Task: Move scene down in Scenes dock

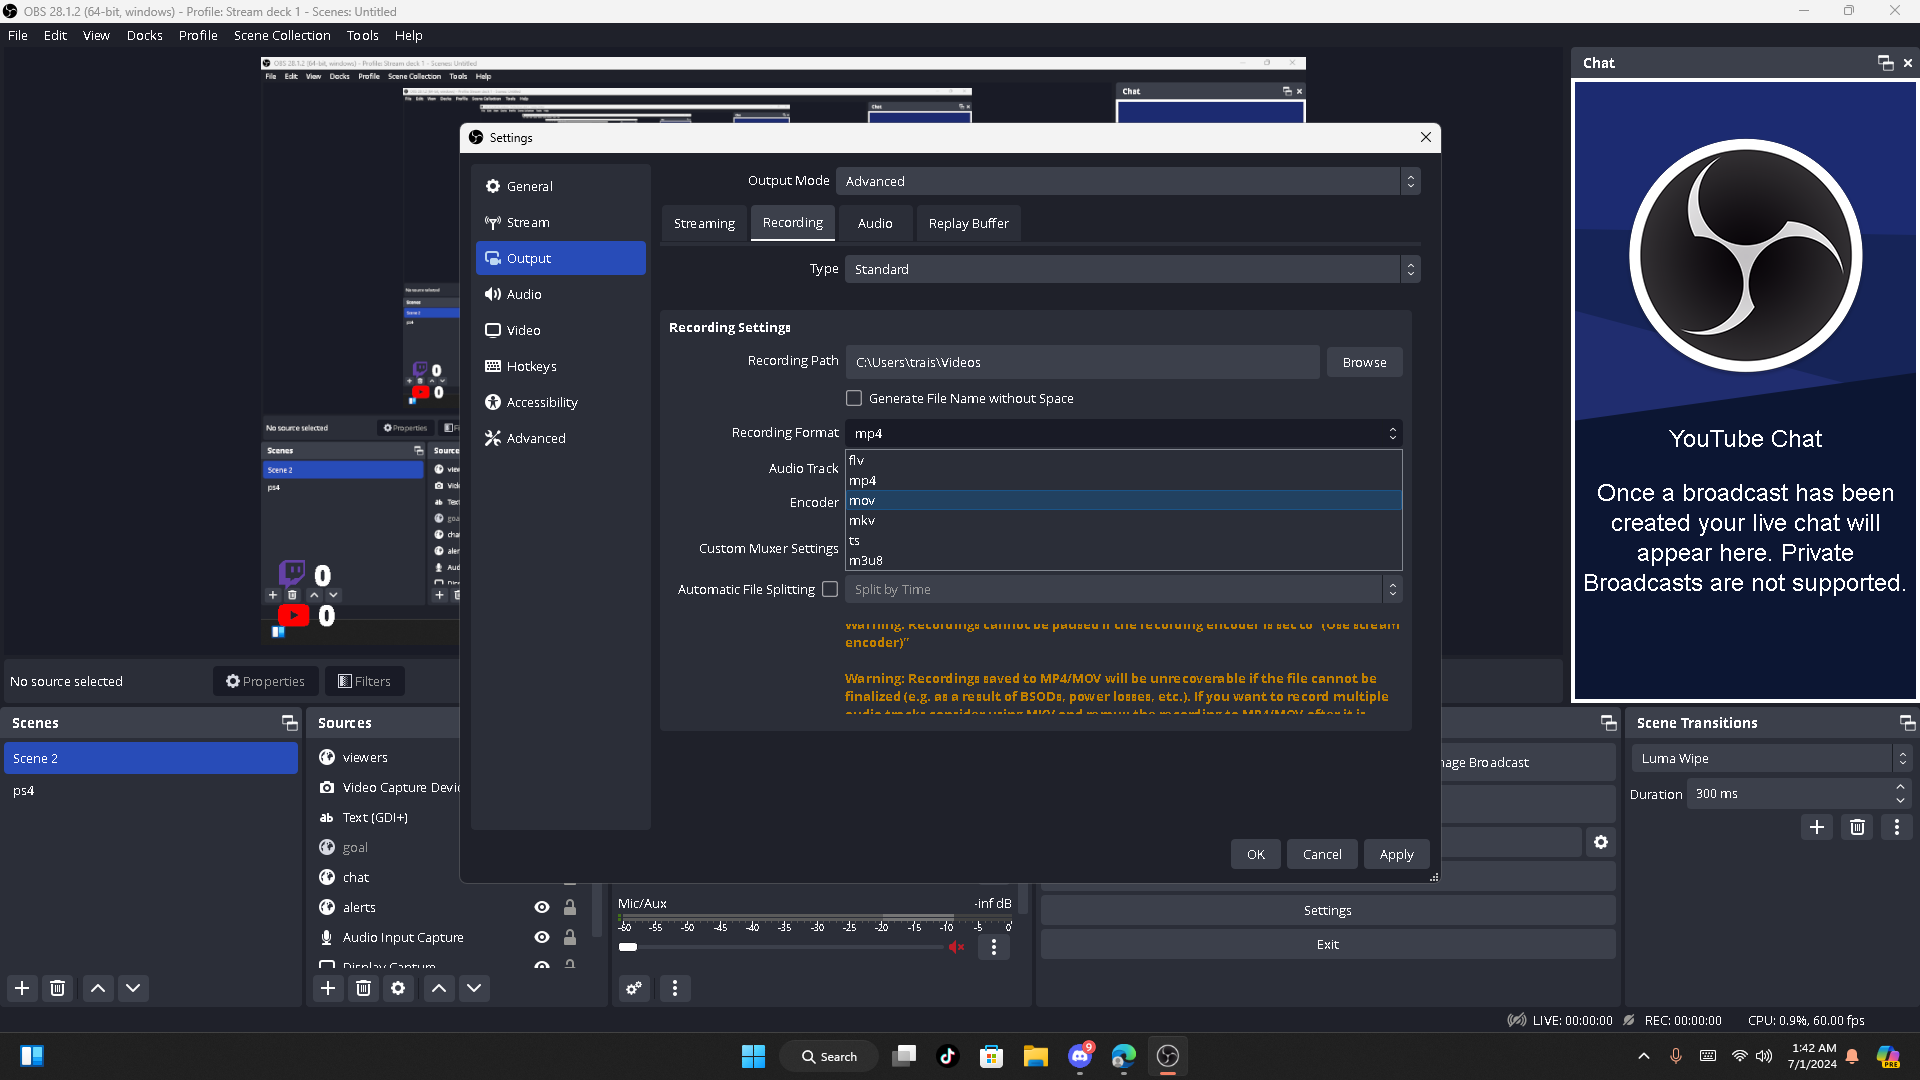Action: pyautogui.click(x=133, y=988)
